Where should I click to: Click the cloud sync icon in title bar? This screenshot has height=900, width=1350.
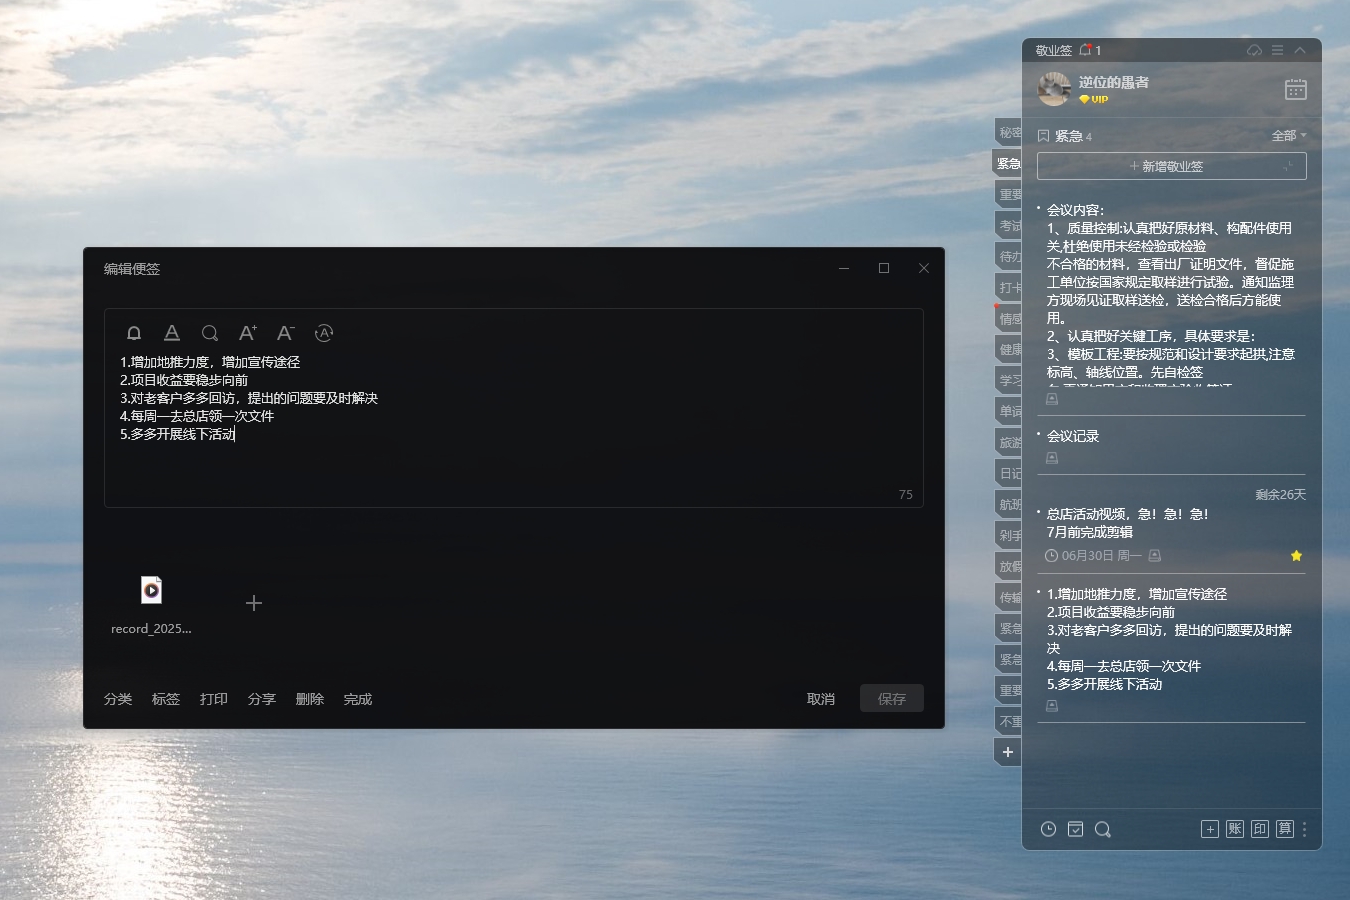click(1254, 50)
